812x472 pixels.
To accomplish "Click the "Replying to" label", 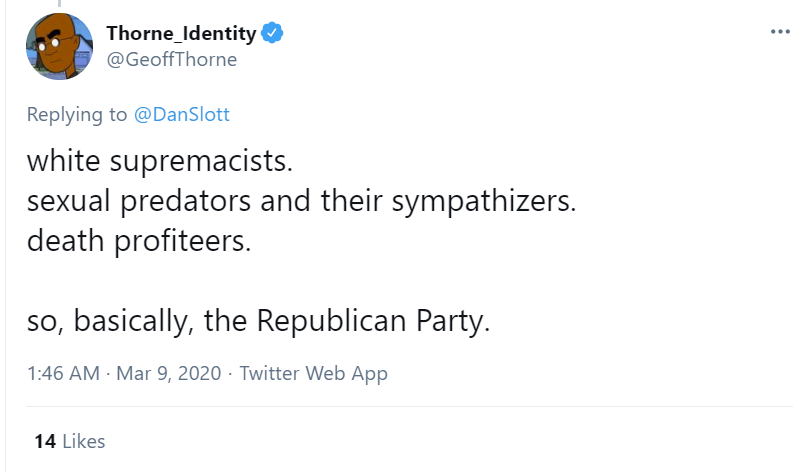I will pyautogui.click(x=77, y=114).
